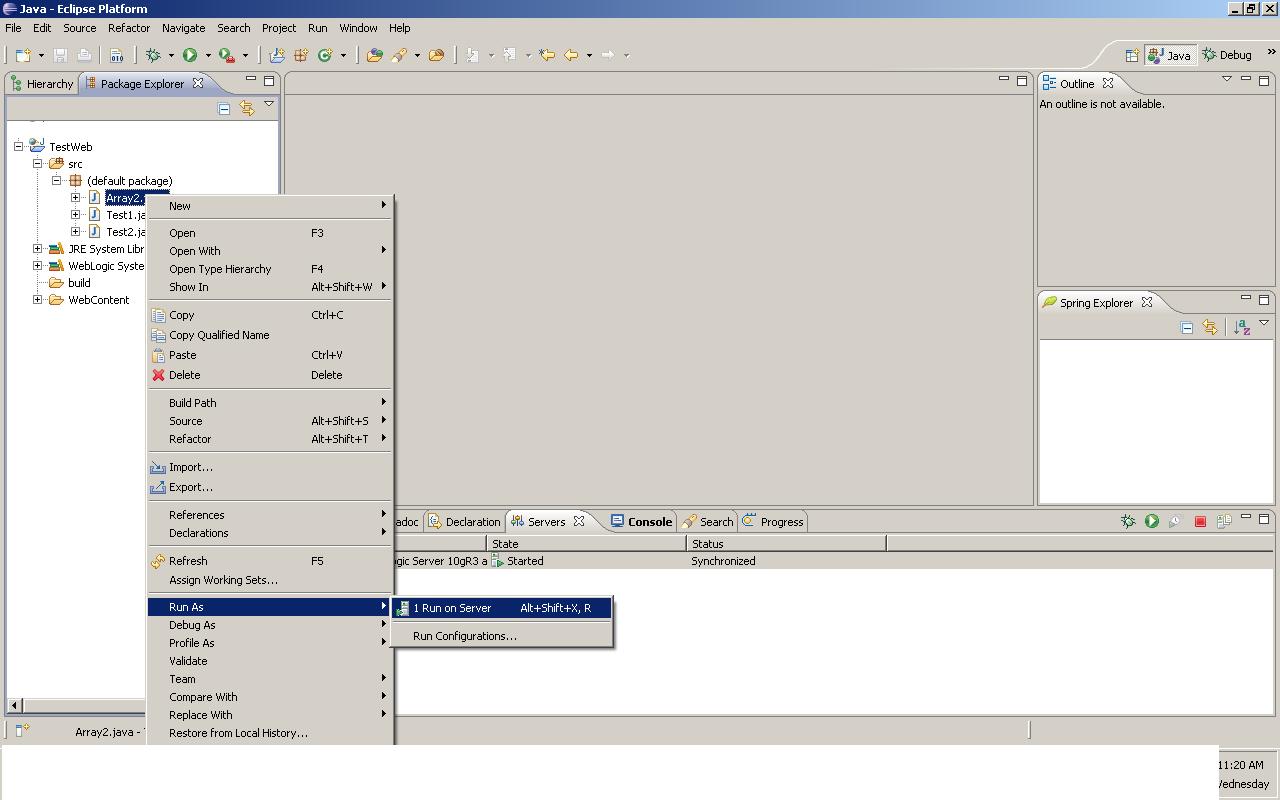Switch to the Debug perspective
The width and height of the screenshot is (1280, 800).
coord(1228,55)
